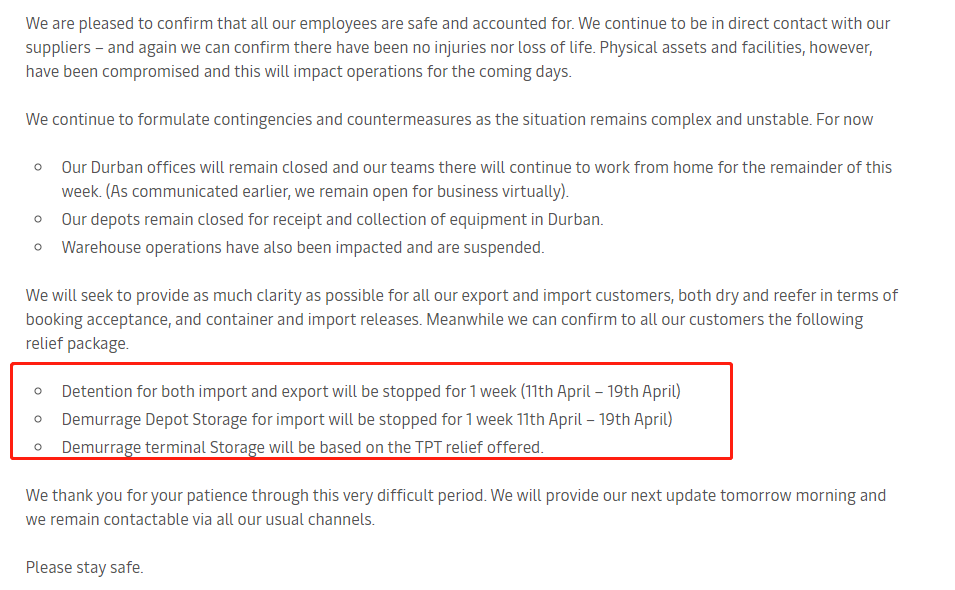Click the text 'relief package.'
Image resolution: width=955 pixels, height=590 pixels.
tap(77, 343)
